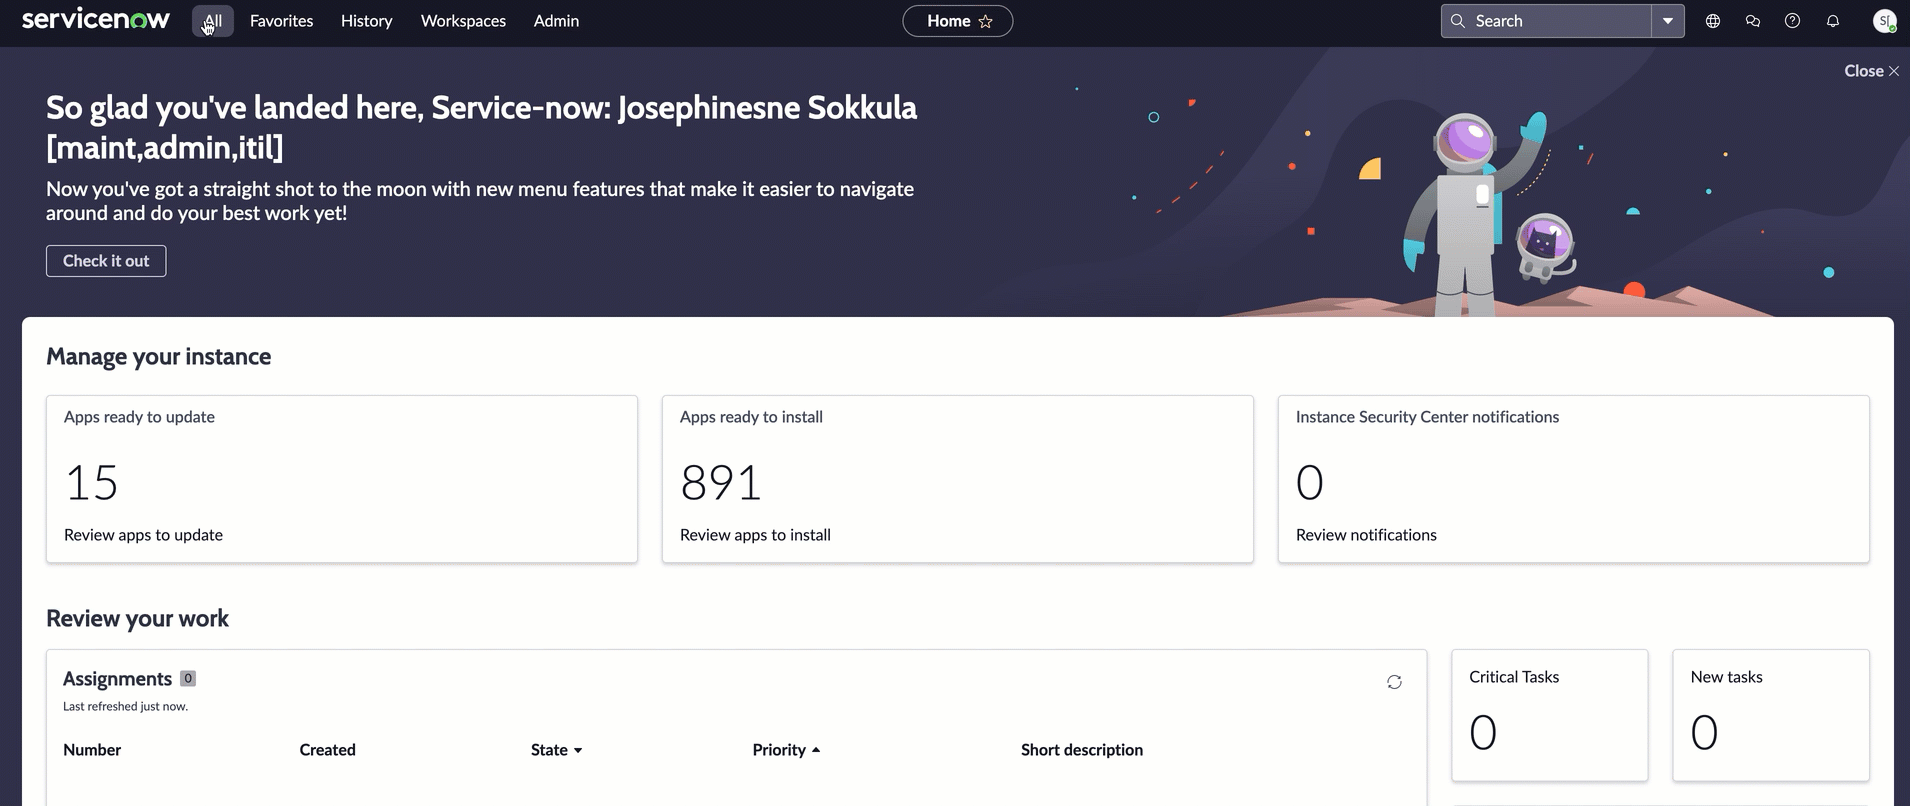Click the Home page pill
The width and height of the screenshot is (1910, 806).
[x=957, y=21]
